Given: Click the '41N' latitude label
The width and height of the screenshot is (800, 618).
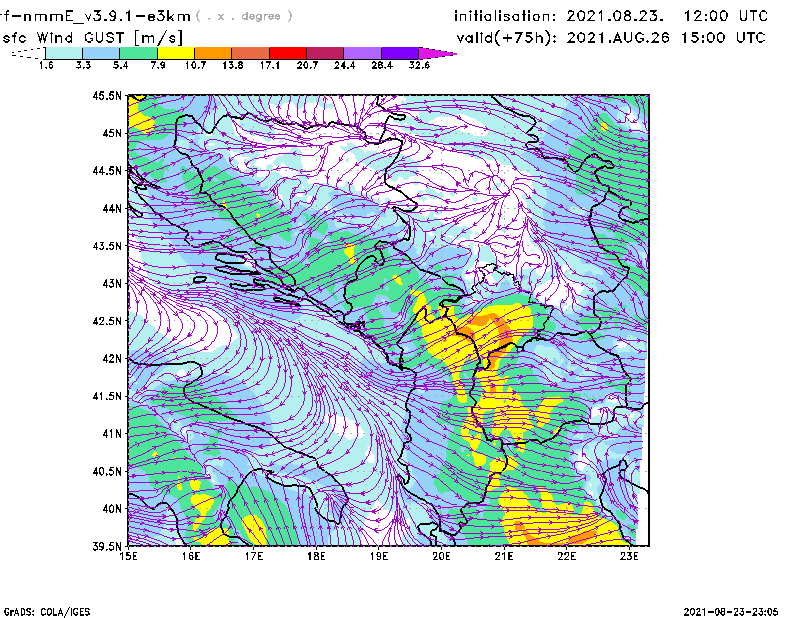Looking at the screenshot, I should coord(113,433).
